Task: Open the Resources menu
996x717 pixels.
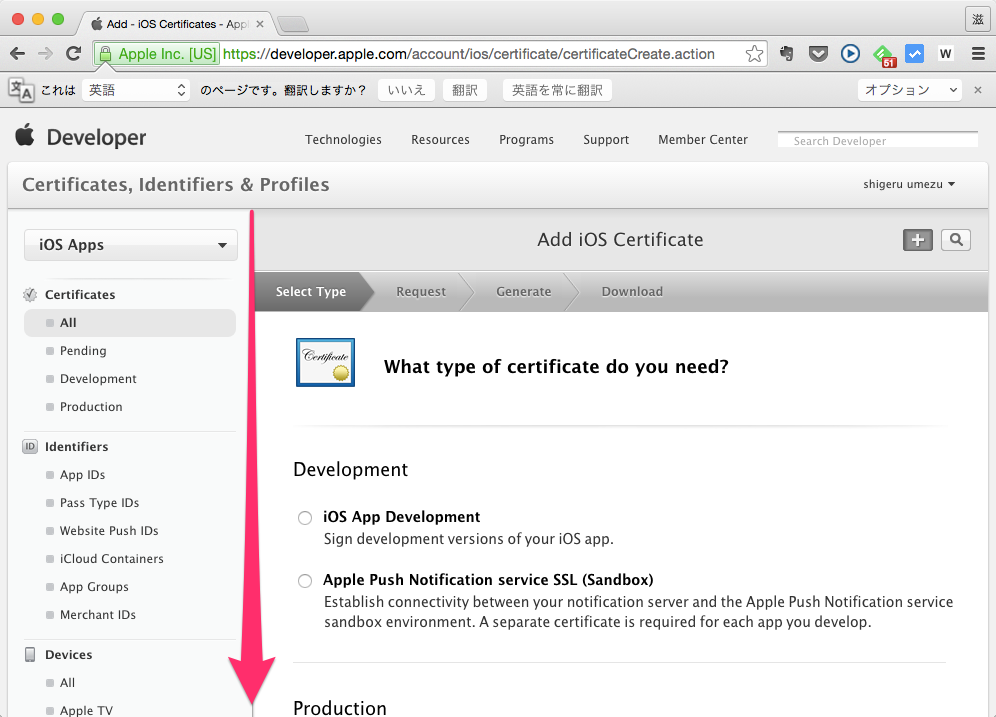Action: click(x=440, y=140)
